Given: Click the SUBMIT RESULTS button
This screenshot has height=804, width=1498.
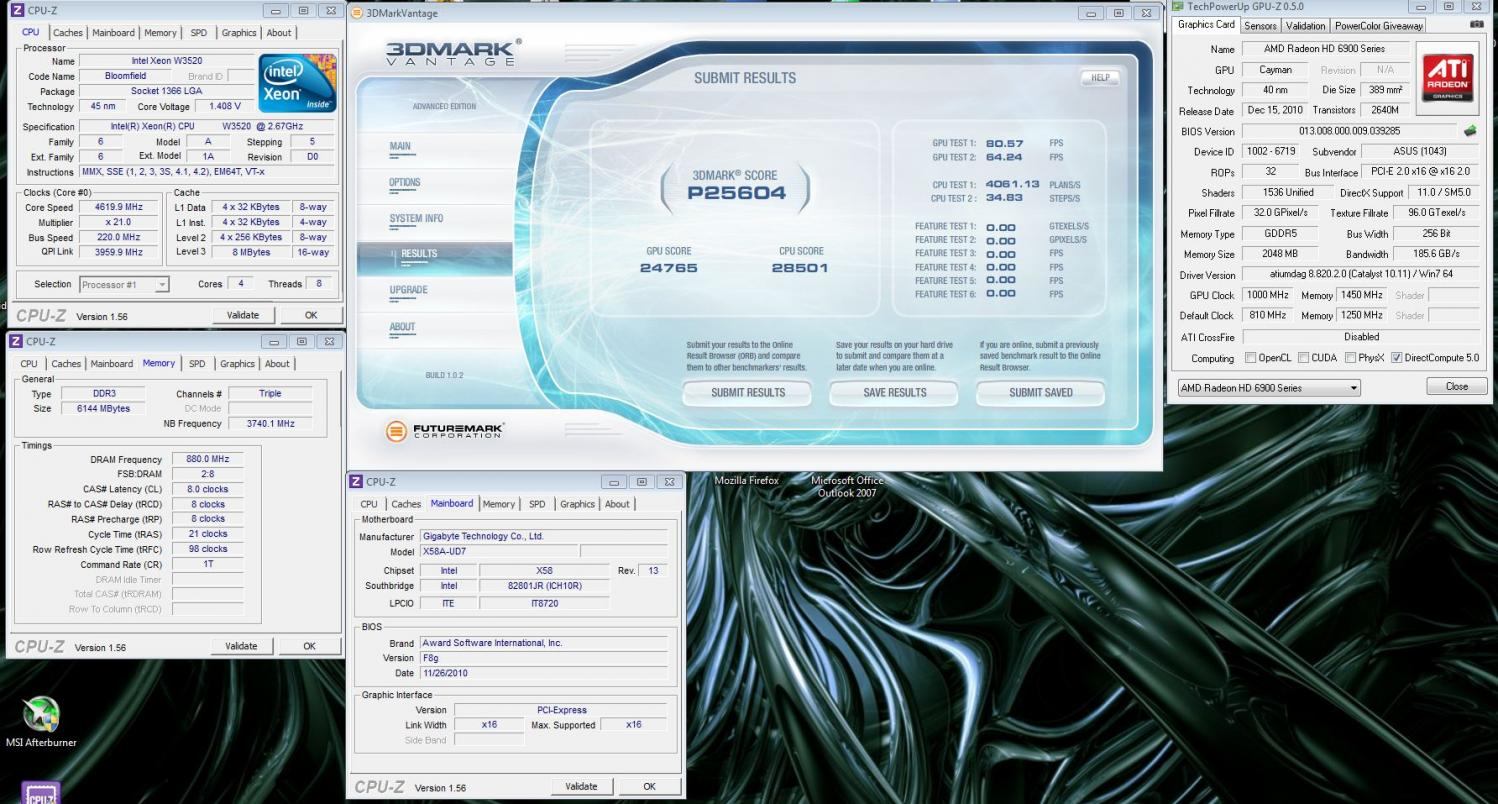Looking at the screenshot, I should 748,393.
